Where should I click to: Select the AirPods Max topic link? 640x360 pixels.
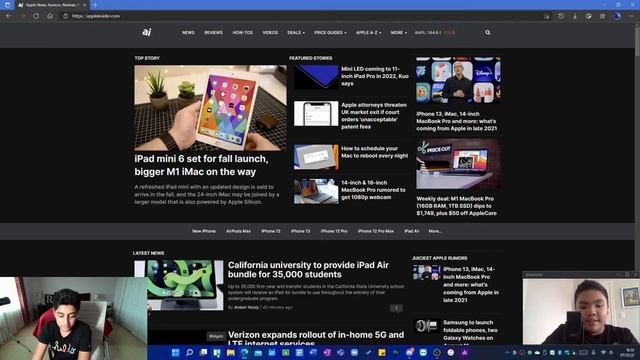tap(238, 231)
